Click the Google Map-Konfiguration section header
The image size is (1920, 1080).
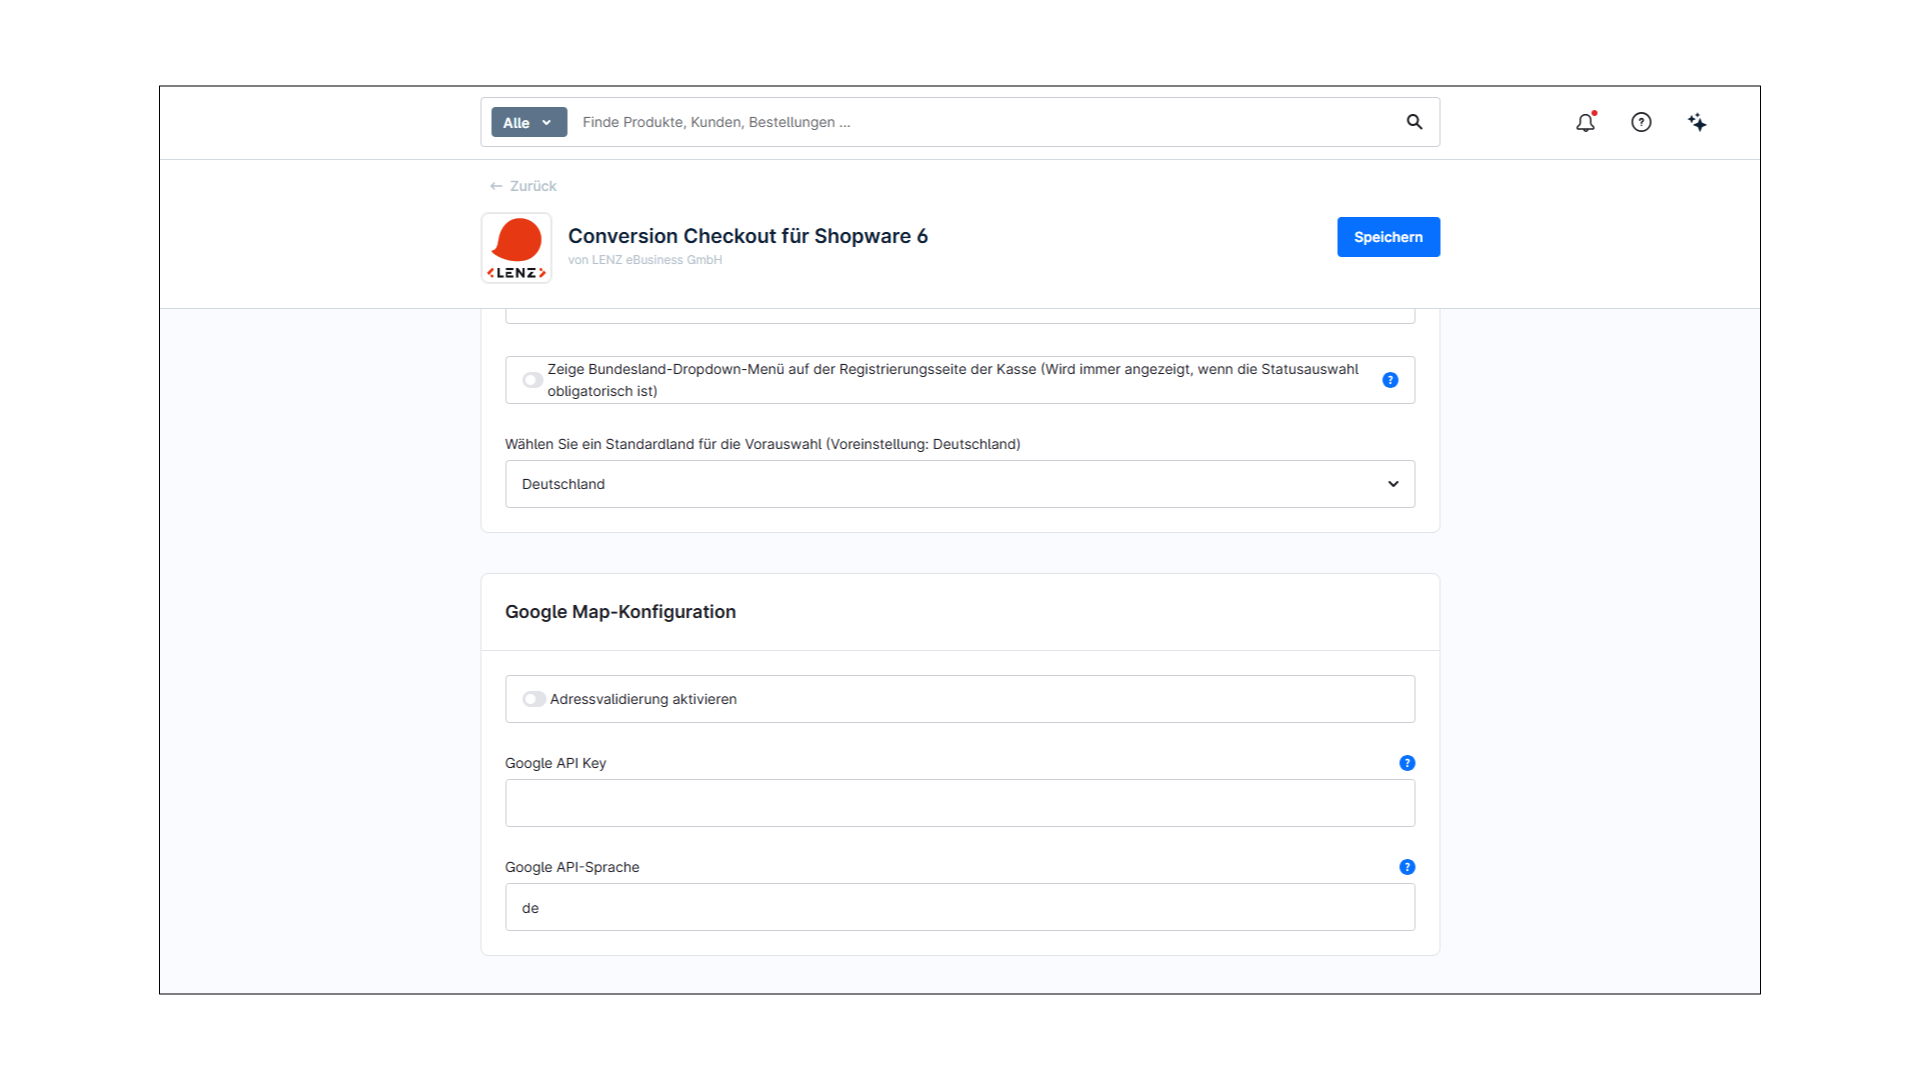click(x=621, y=612)
